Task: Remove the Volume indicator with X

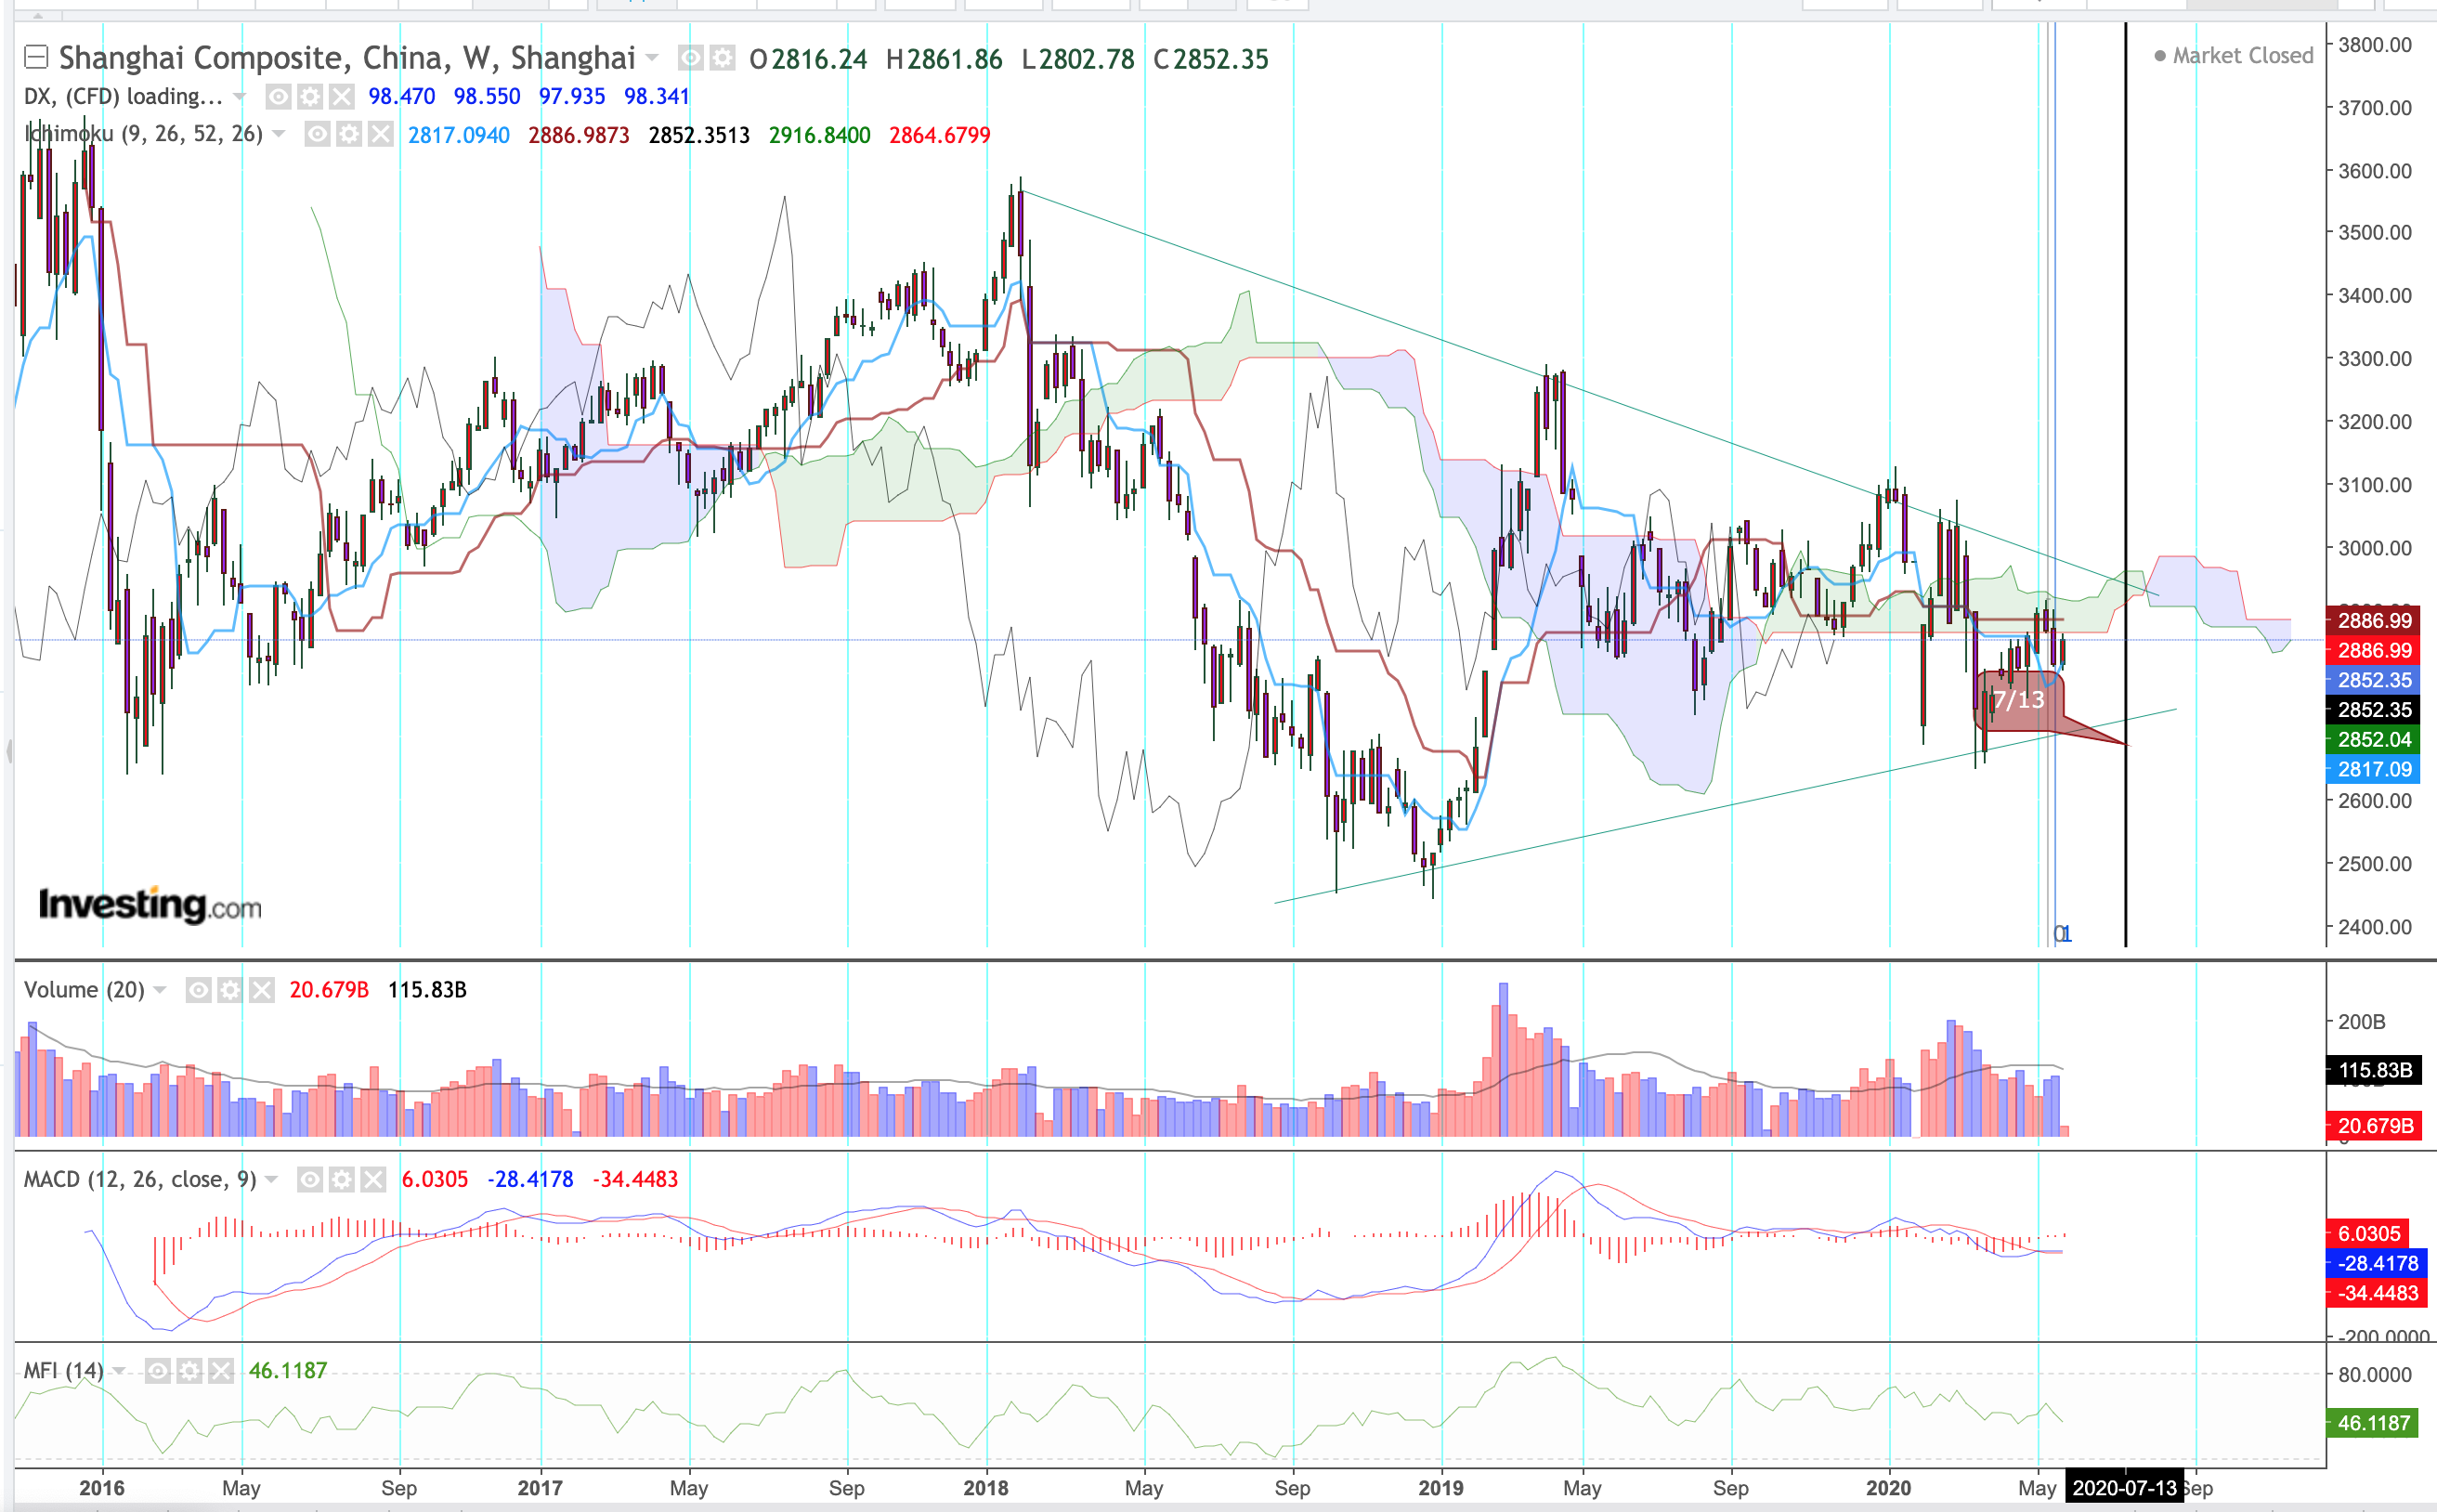Action: (261, 990)
